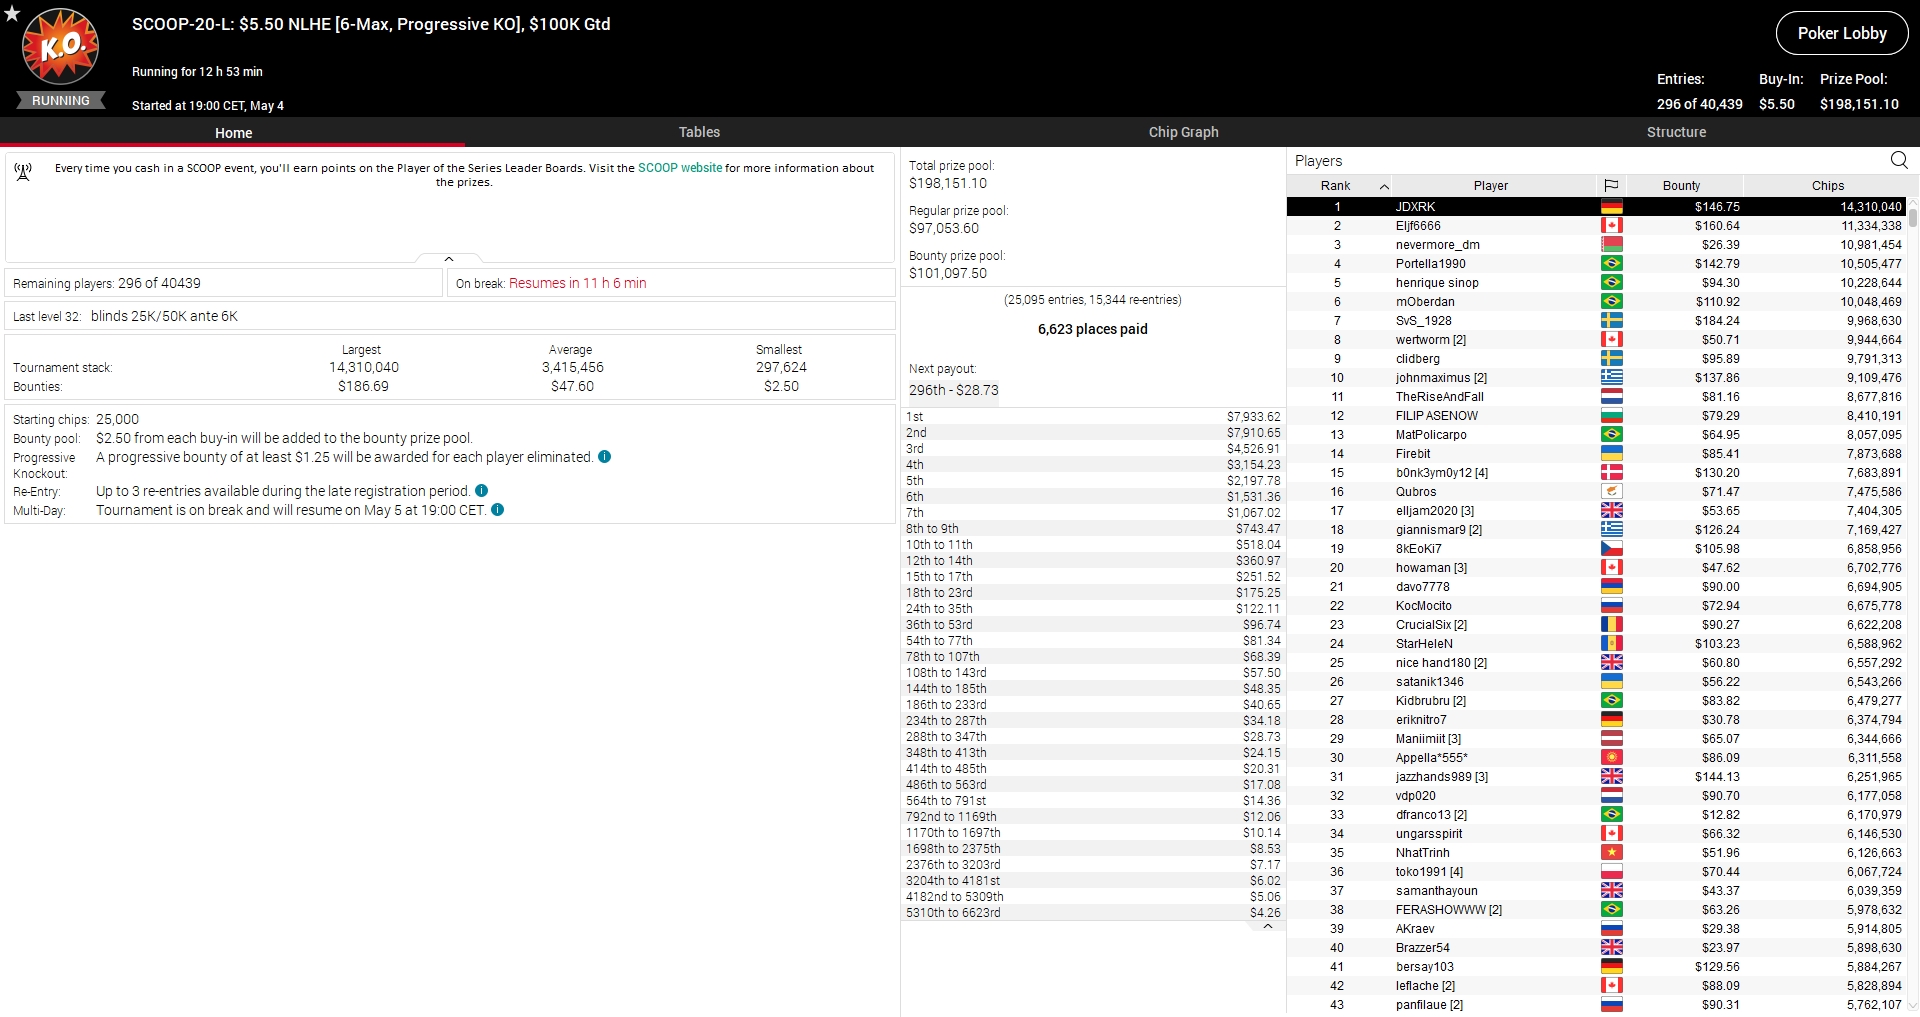This screenshot has height=1017, width=1920.
Task: Click the 1st place payout row
Action: [x=1093, y=417]
